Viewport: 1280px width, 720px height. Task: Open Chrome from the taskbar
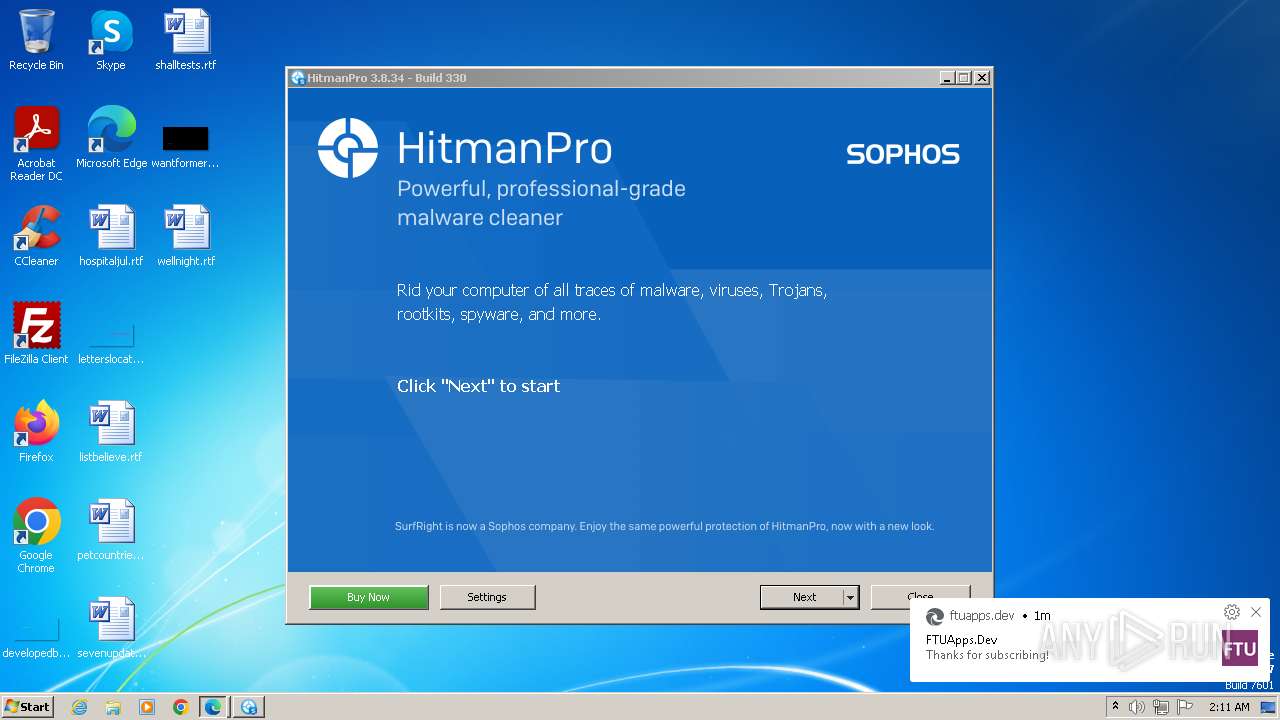pos(180,707)
